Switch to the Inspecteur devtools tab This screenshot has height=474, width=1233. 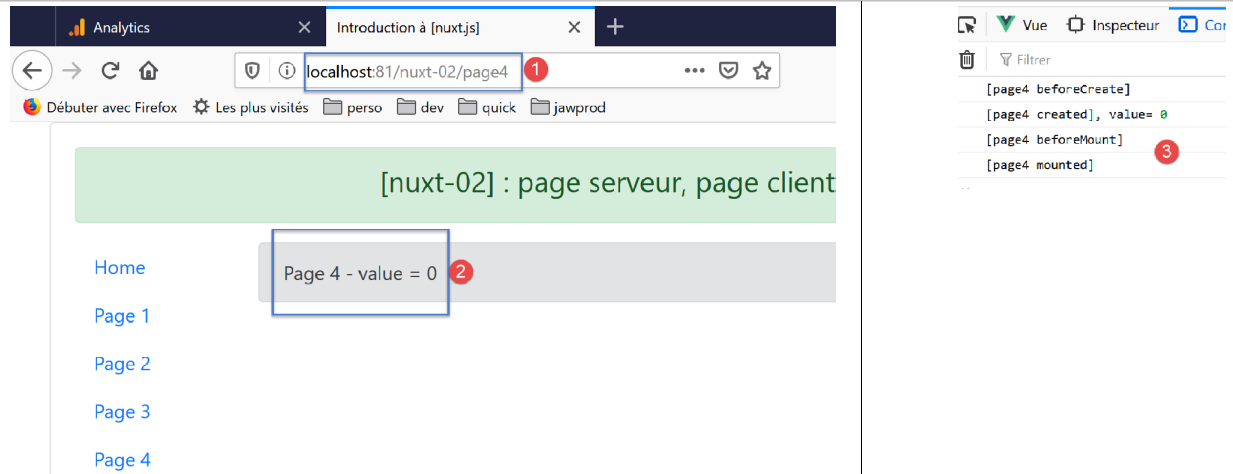point(1113,25)
